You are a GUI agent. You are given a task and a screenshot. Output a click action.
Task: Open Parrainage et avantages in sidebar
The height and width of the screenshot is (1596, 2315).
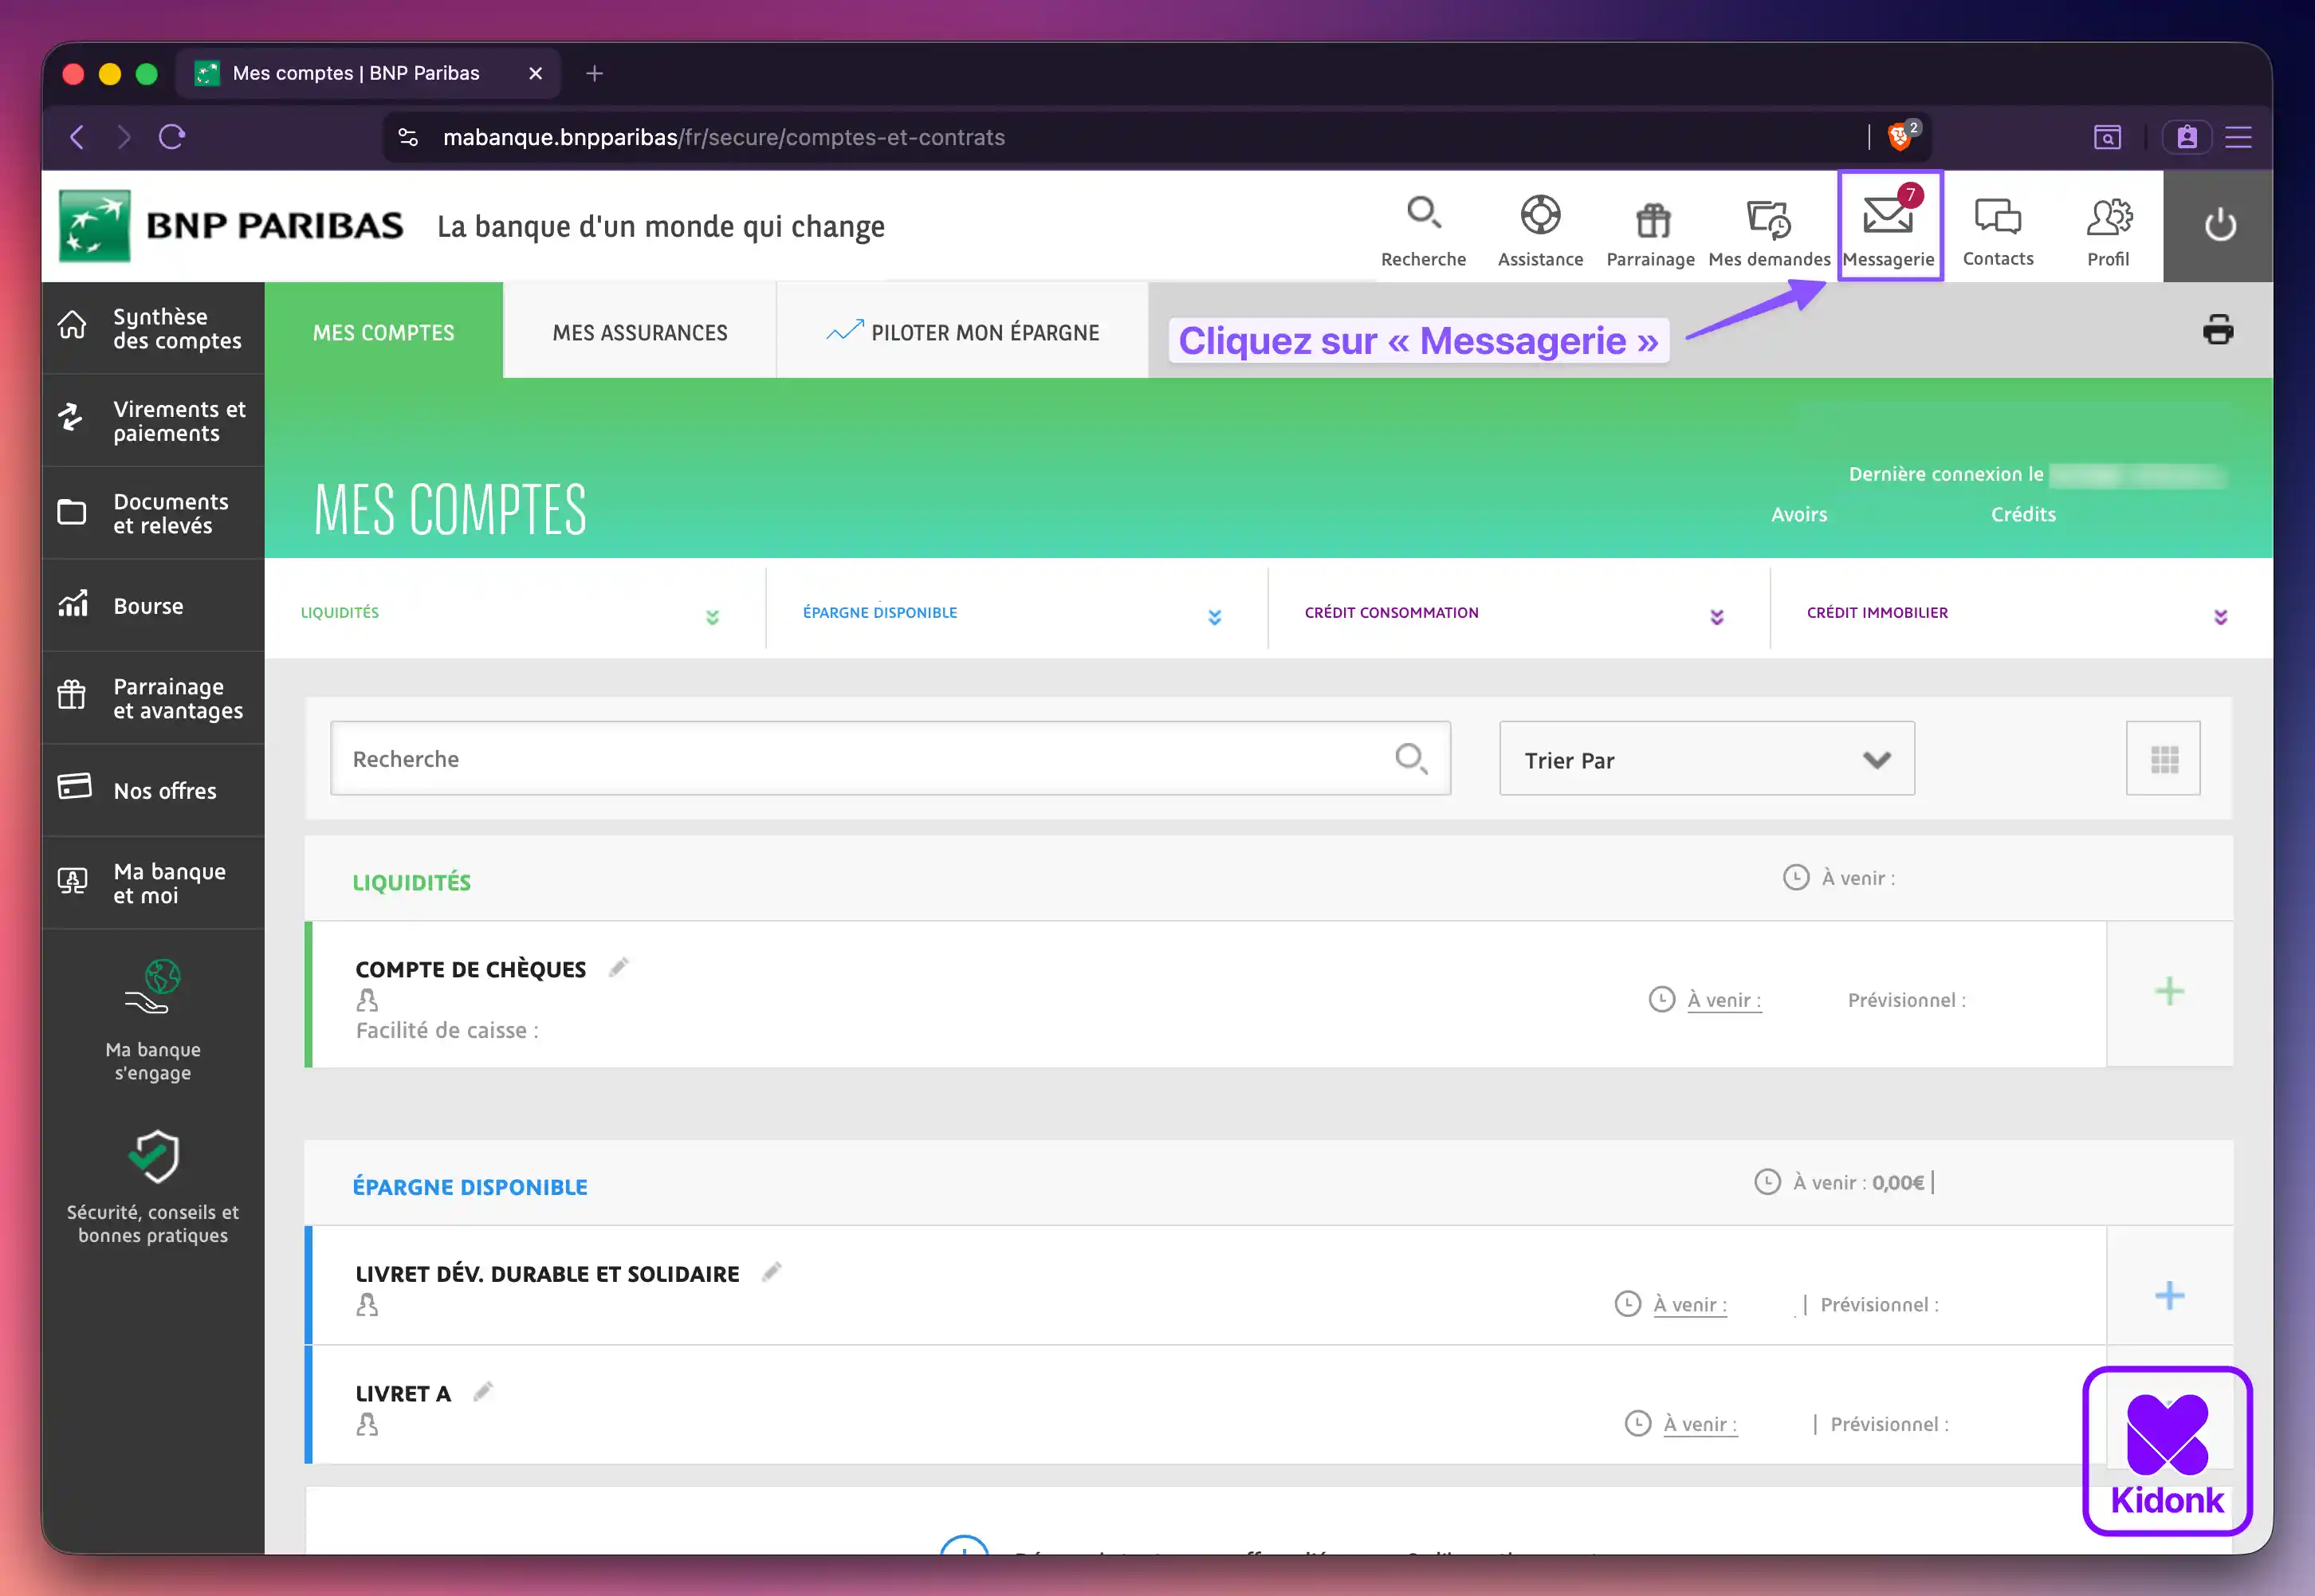pyautogui.click(x=153, y=698)
